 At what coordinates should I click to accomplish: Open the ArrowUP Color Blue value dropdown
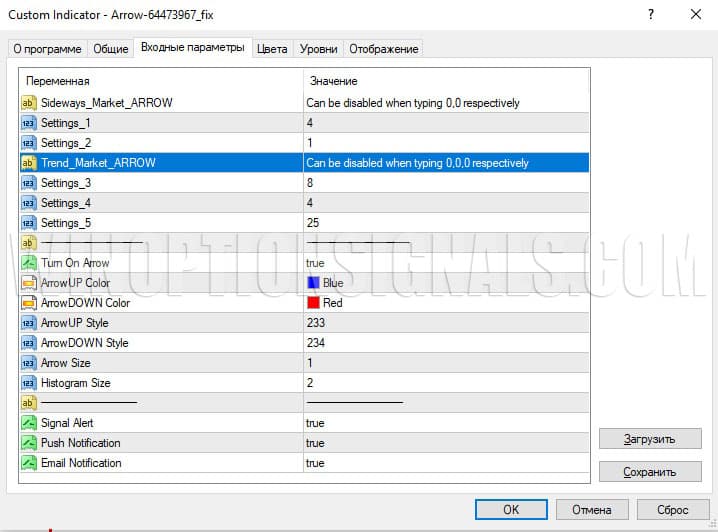click(x=445, y=283)
